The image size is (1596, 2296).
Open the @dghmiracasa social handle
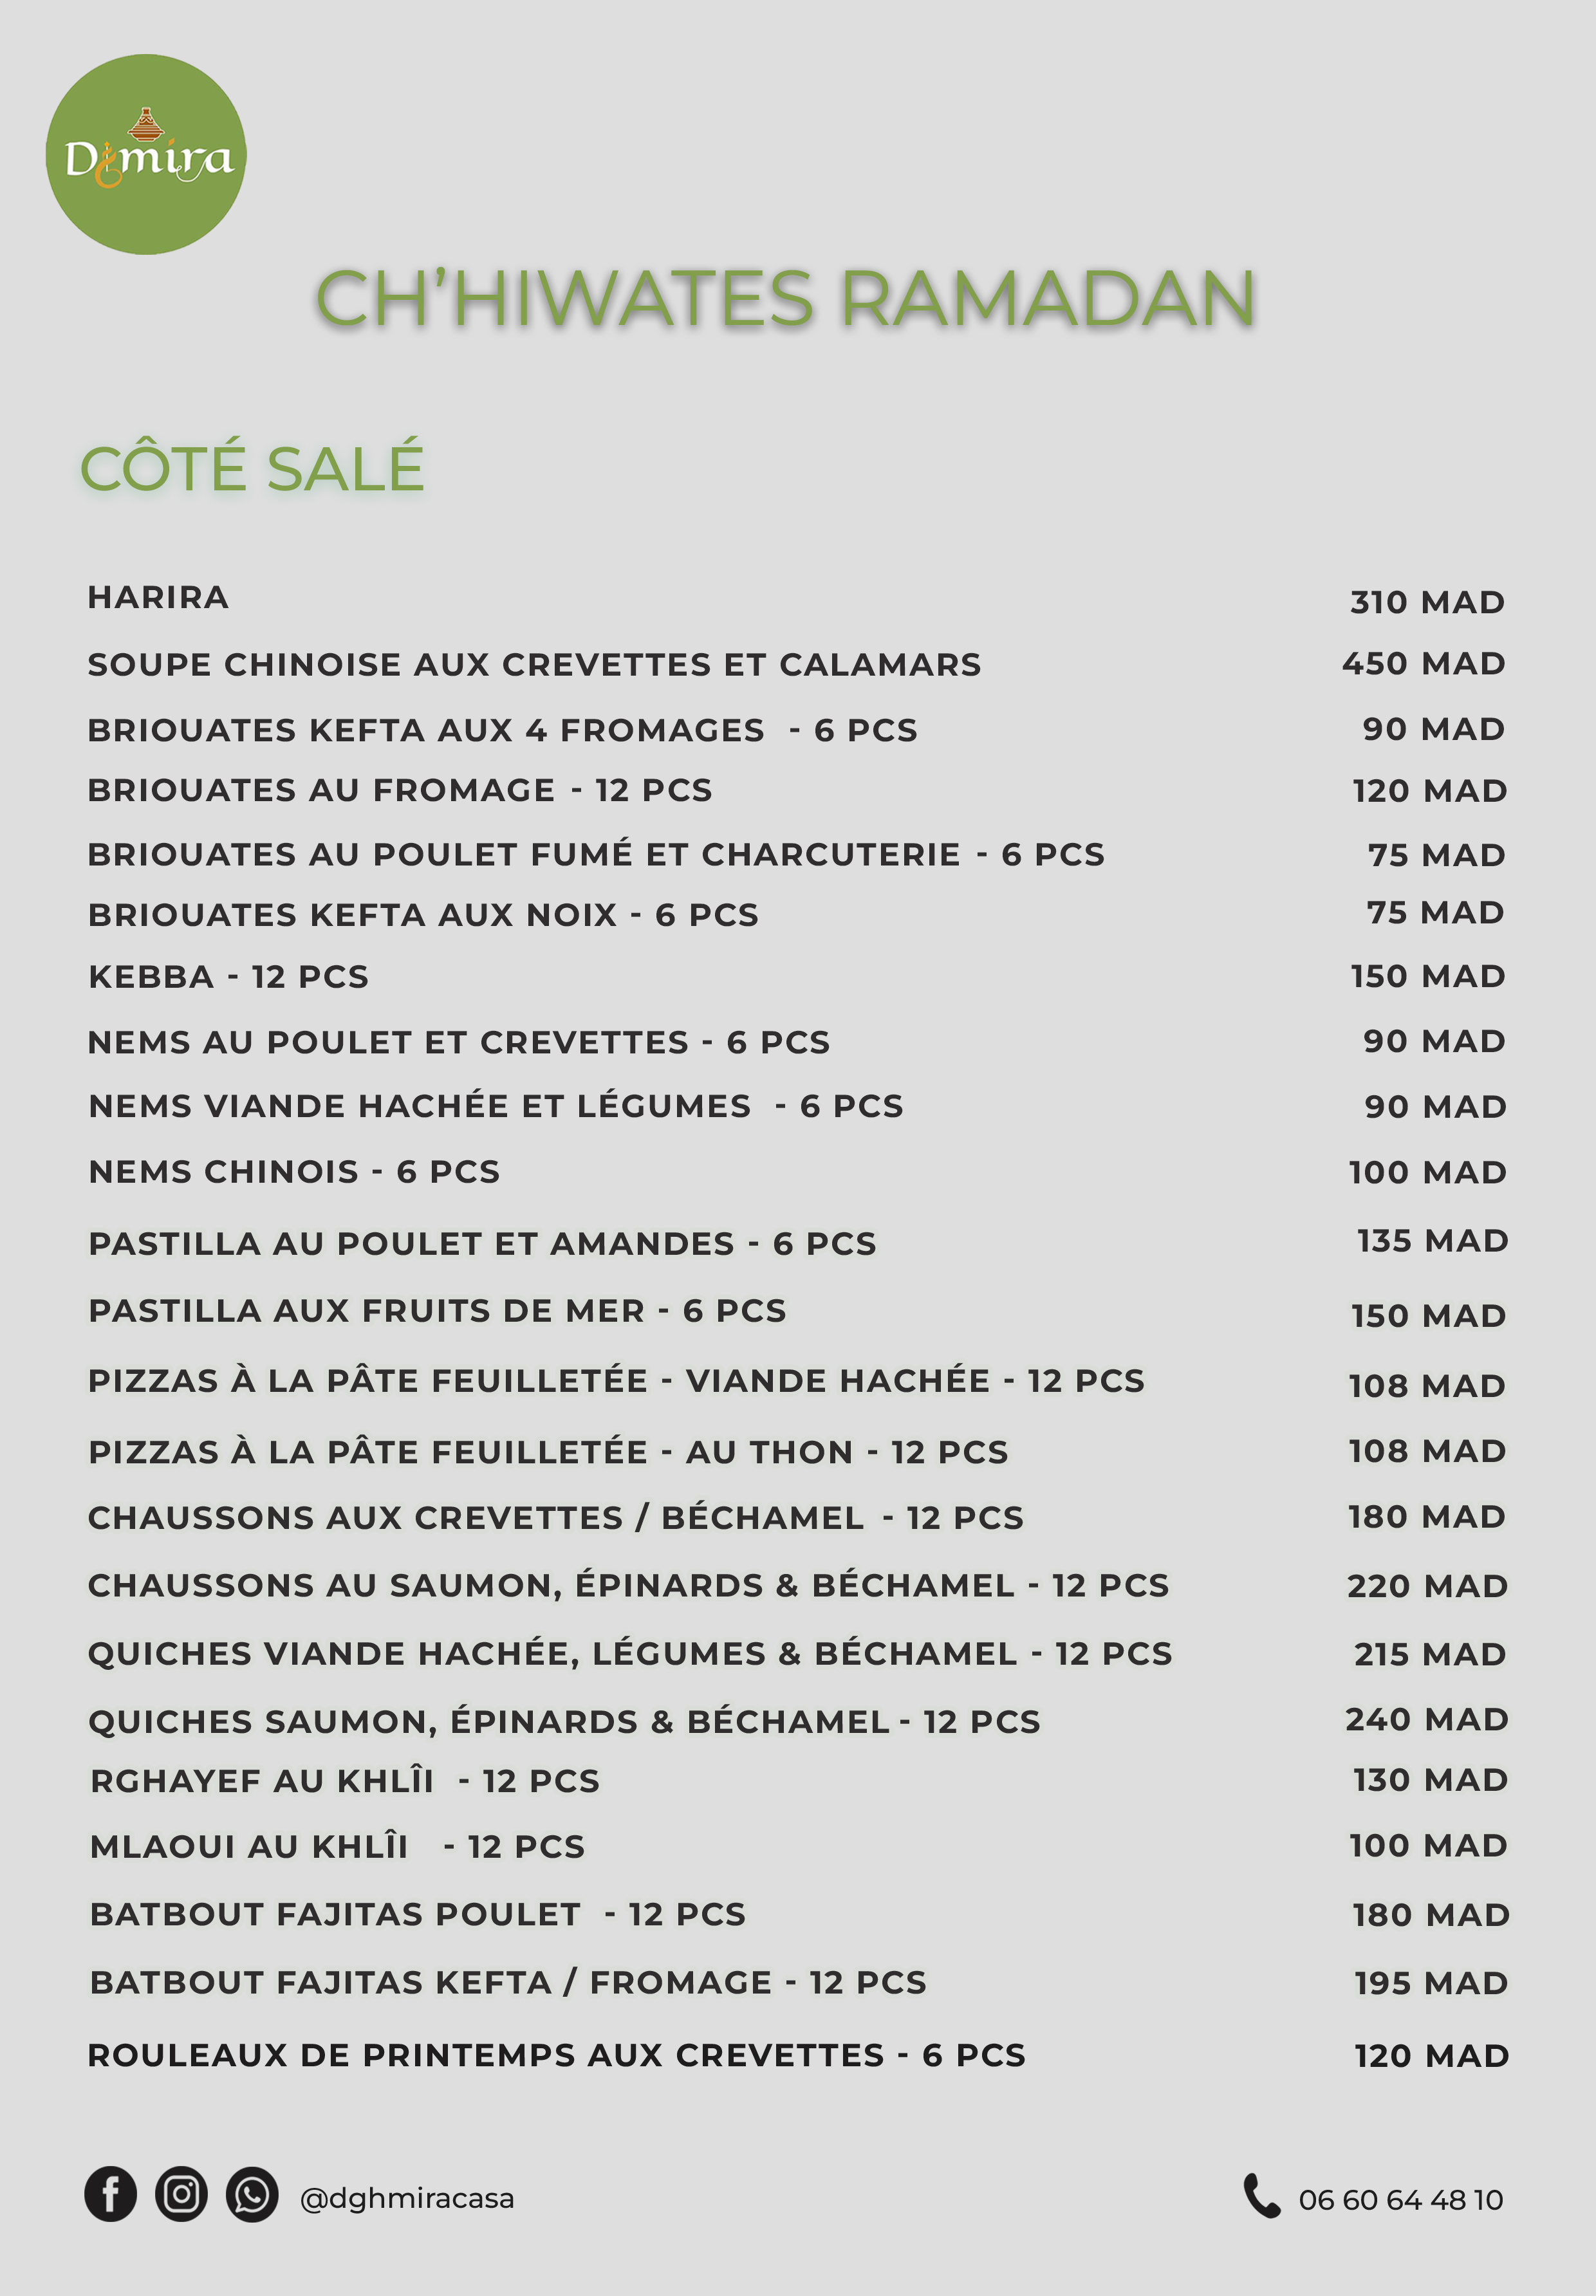[x=407, y=2198]
